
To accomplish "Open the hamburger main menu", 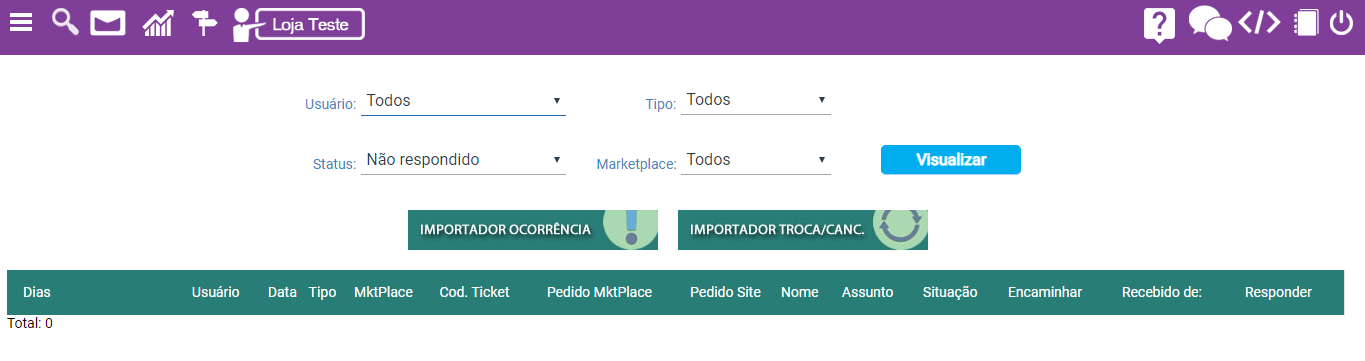I will pyautogui.click(x=21, y=23).
